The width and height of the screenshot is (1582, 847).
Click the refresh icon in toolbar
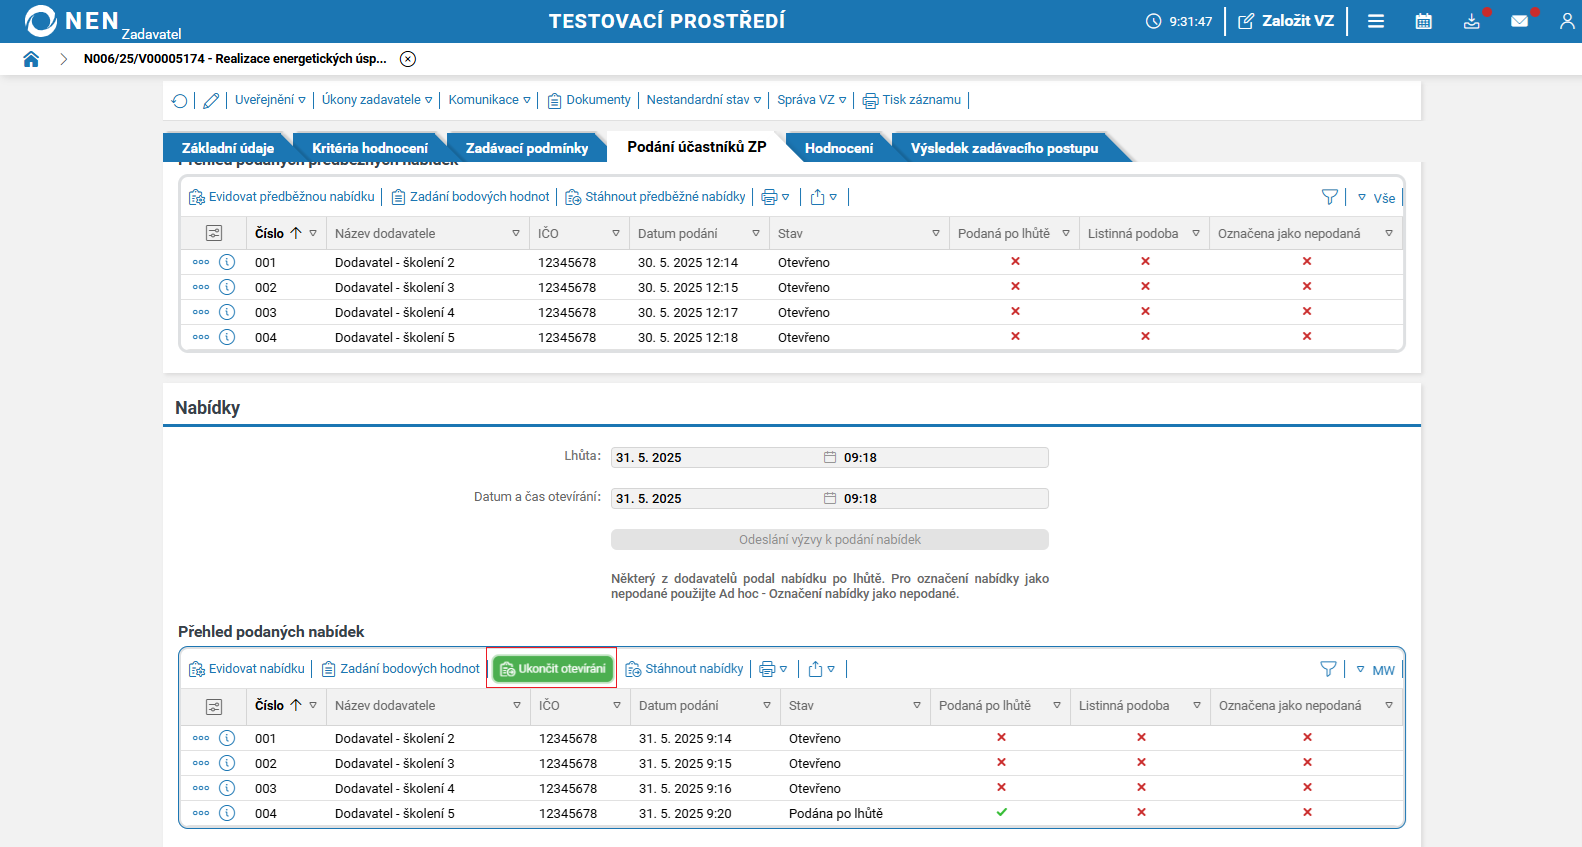pyautogui.click(x=180, y=100)
